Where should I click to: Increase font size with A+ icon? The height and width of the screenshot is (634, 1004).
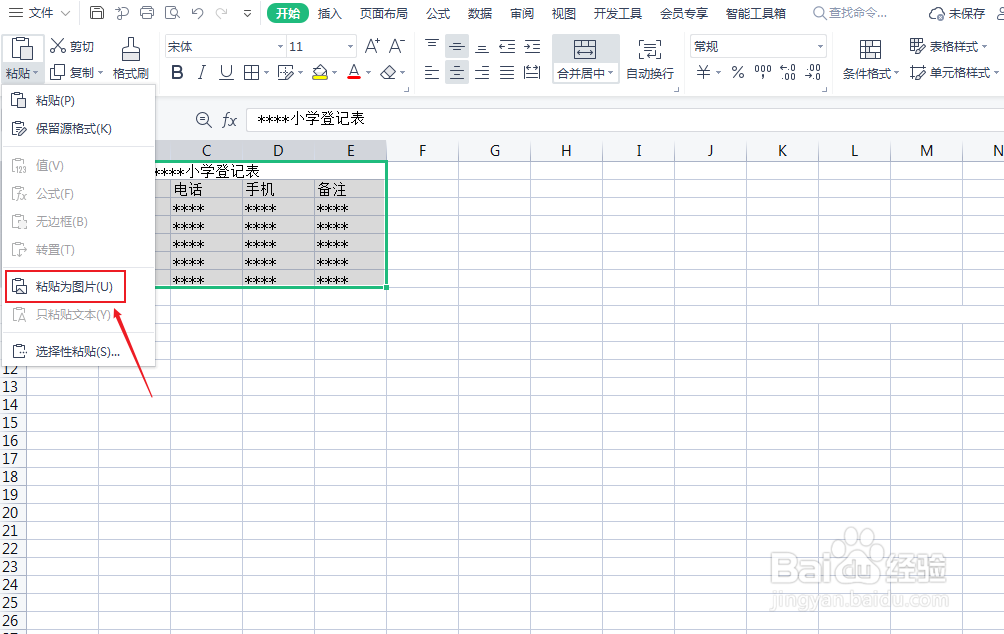[372, 46]
